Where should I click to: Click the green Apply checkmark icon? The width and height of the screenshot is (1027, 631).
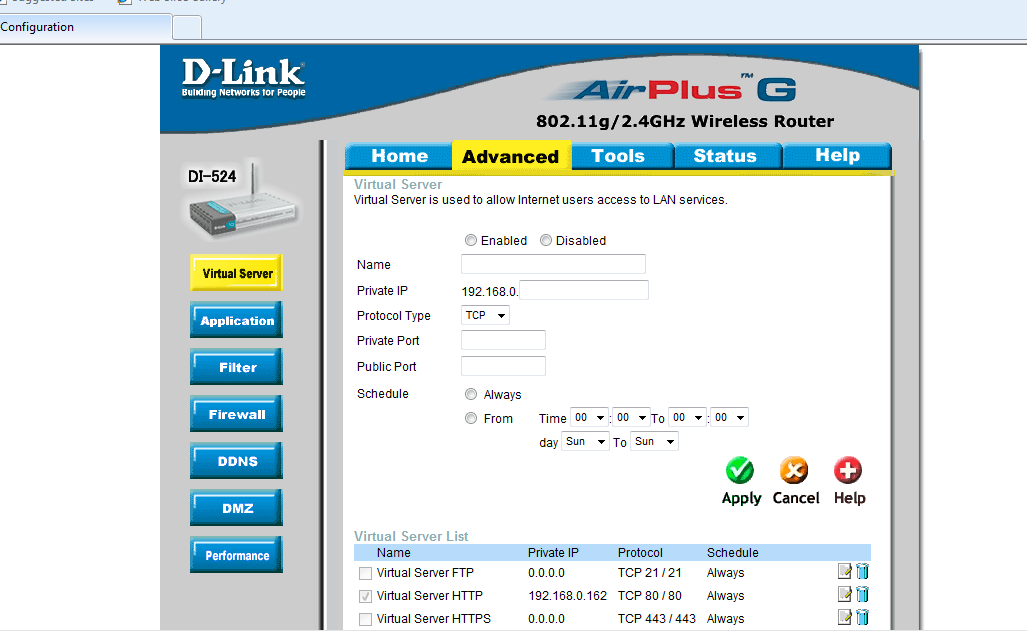pyautogui.click(x=740, y=470)
